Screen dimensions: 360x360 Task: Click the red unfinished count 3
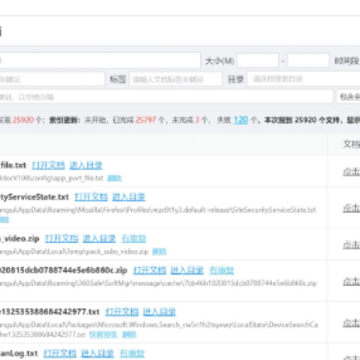pyautogui.click(x=197, y=120)
